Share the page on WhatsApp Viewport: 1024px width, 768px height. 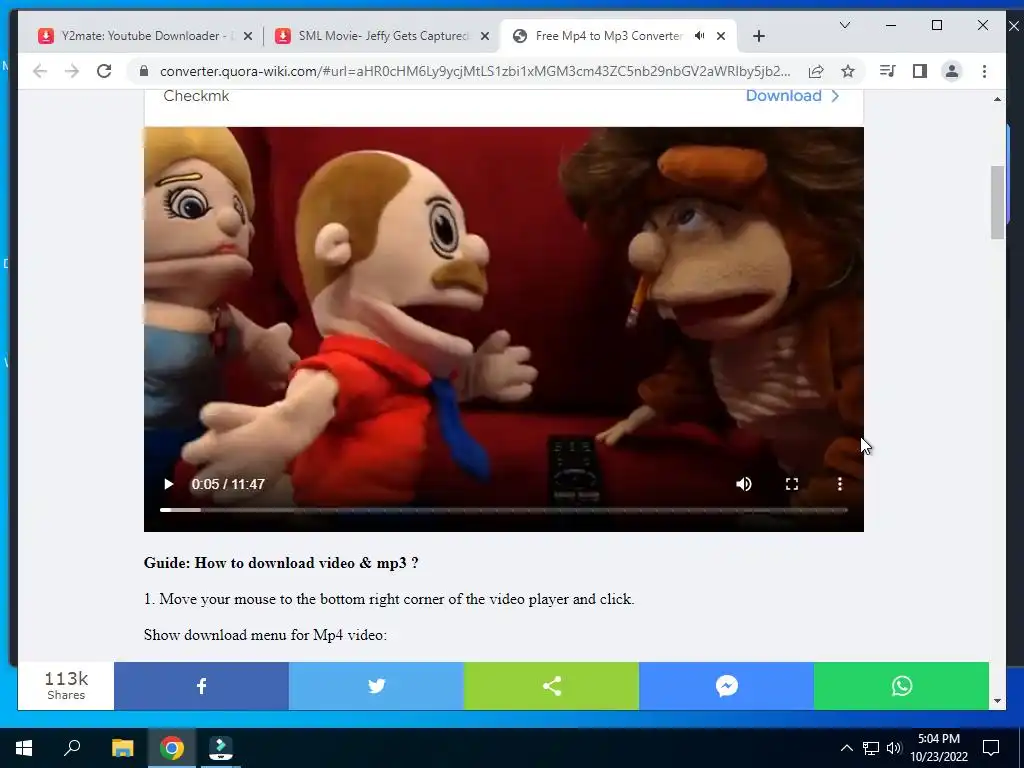901,686
